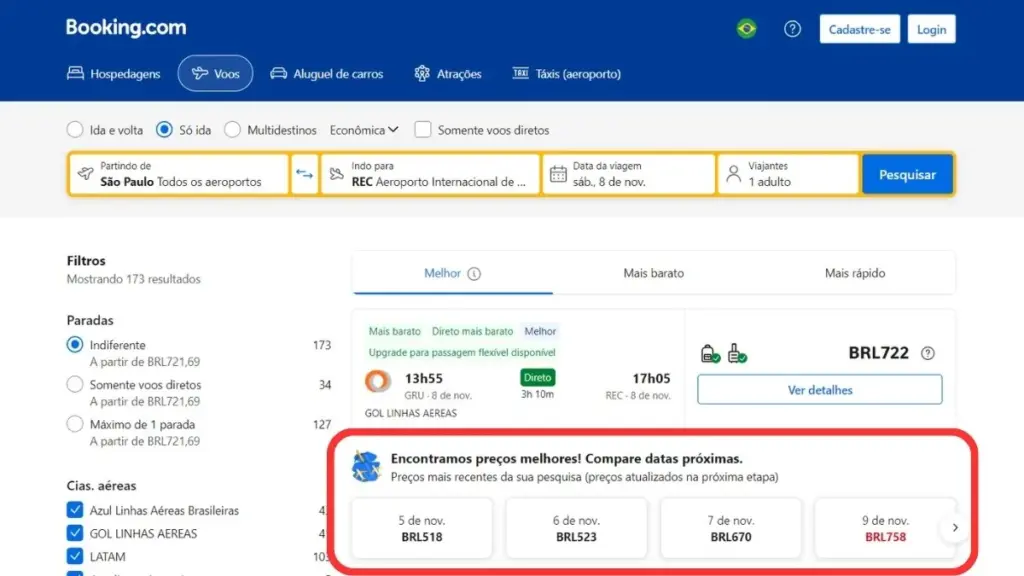
Task: Select the Multidestinos radio option
Action: (232, 129)
